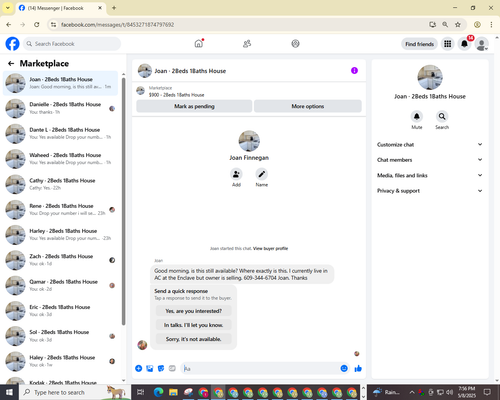The image size is (500, 400).
Task: Open the Groups icon in top navigation
Action: tap(295, 44)
